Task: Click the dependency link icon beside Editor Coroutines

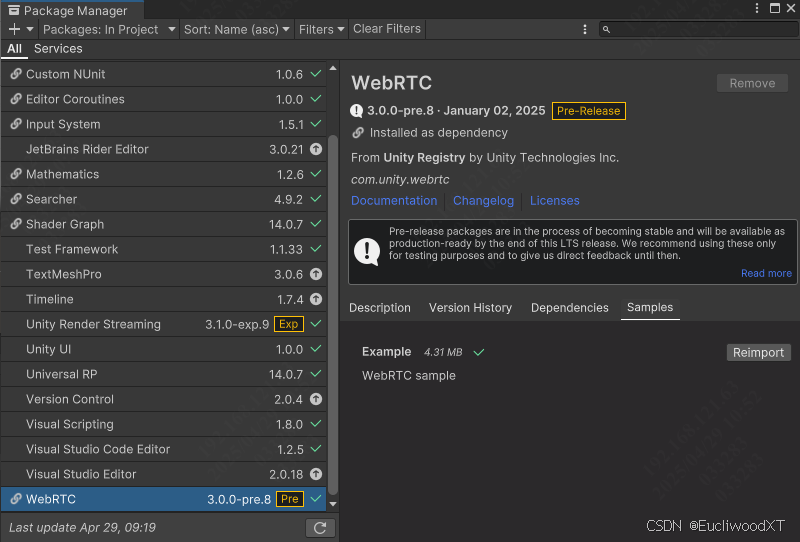Action: point(16,99)
